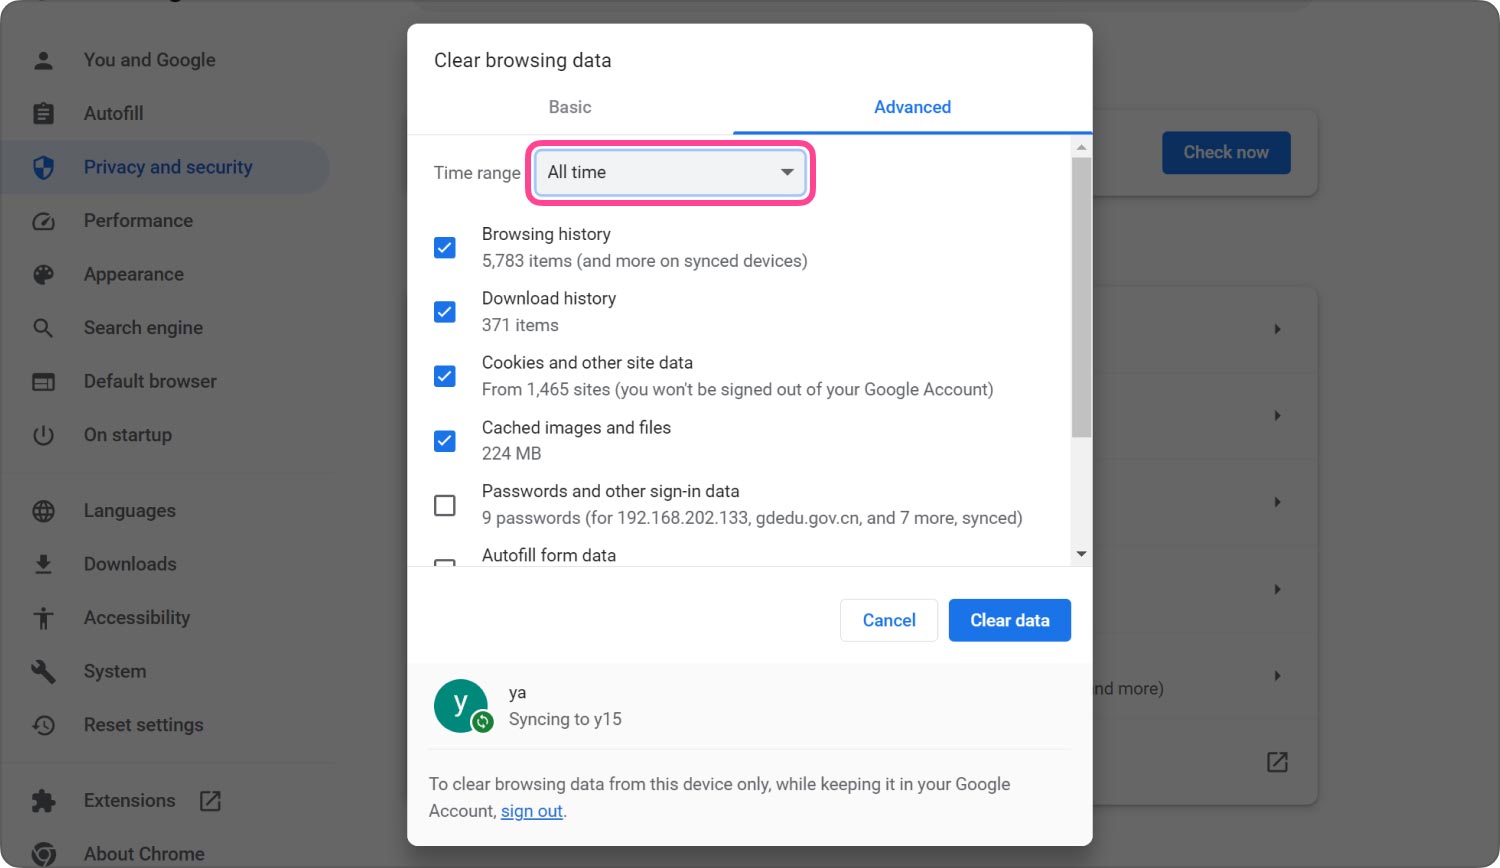Click the '224 MB' cached size text
Image resolution: width=1500 pixels, height=868 pixels.
point(511,454)
